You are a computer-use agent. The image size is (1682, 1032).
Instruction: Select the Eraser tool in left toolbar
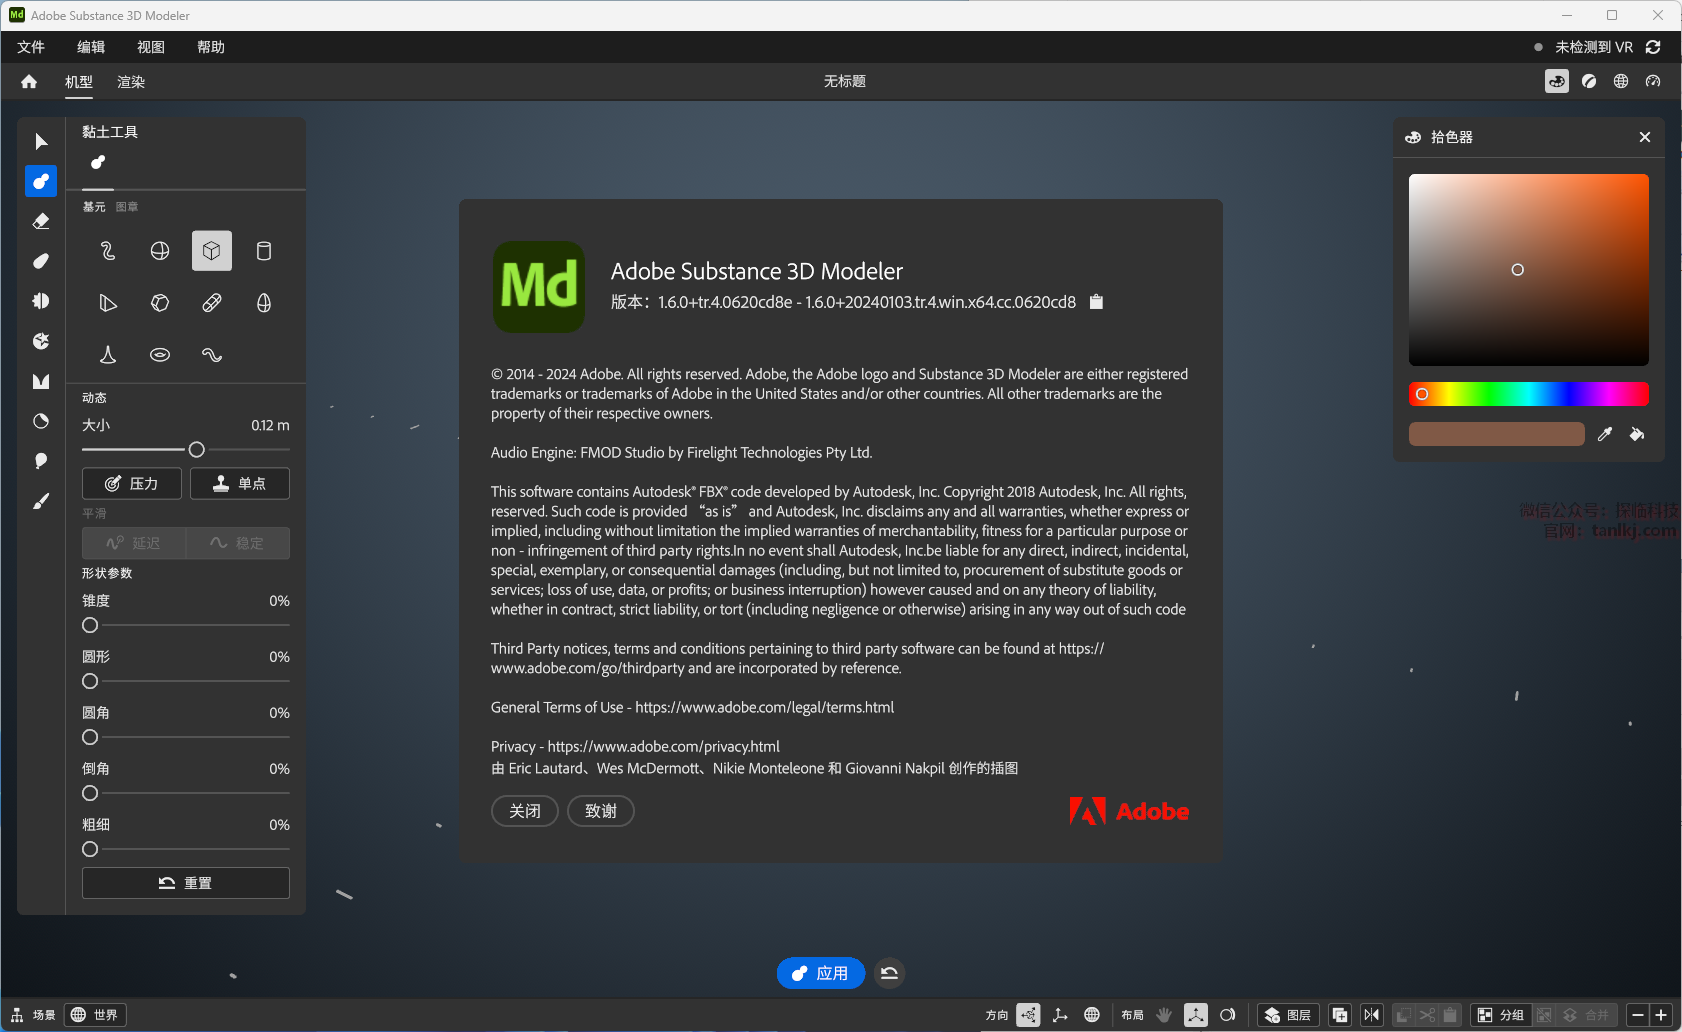(x=41, y=221)
